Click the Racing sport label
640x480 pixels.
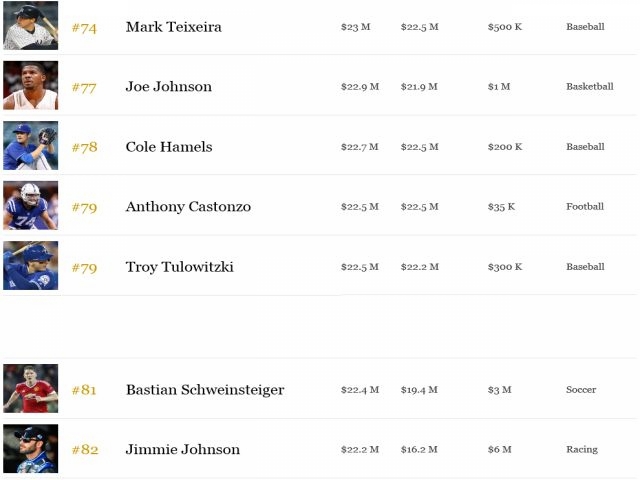pyautogui.click(x=582, y=449)
